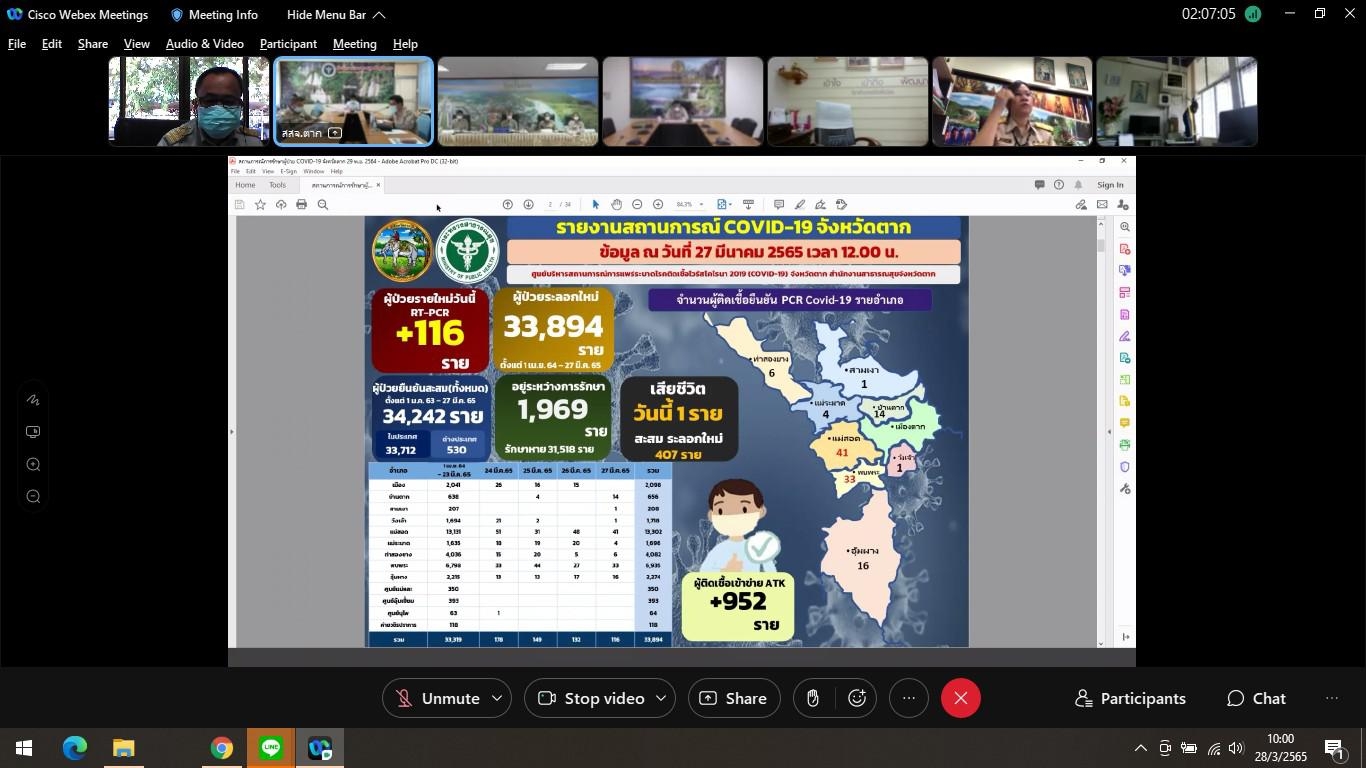Open Windows Start menu
The image size is (1366, 768).
click(x=24, y=748)
